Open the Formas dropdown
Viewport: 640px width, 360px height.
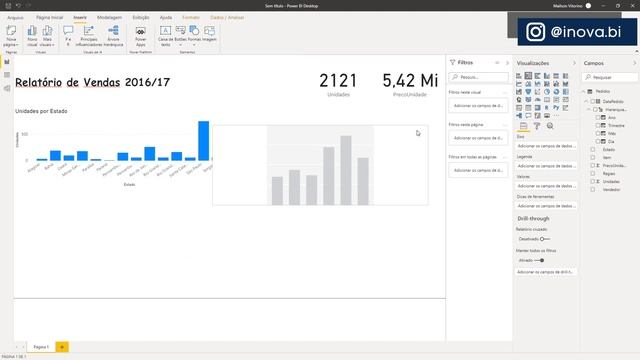click(x=194, y=44)
